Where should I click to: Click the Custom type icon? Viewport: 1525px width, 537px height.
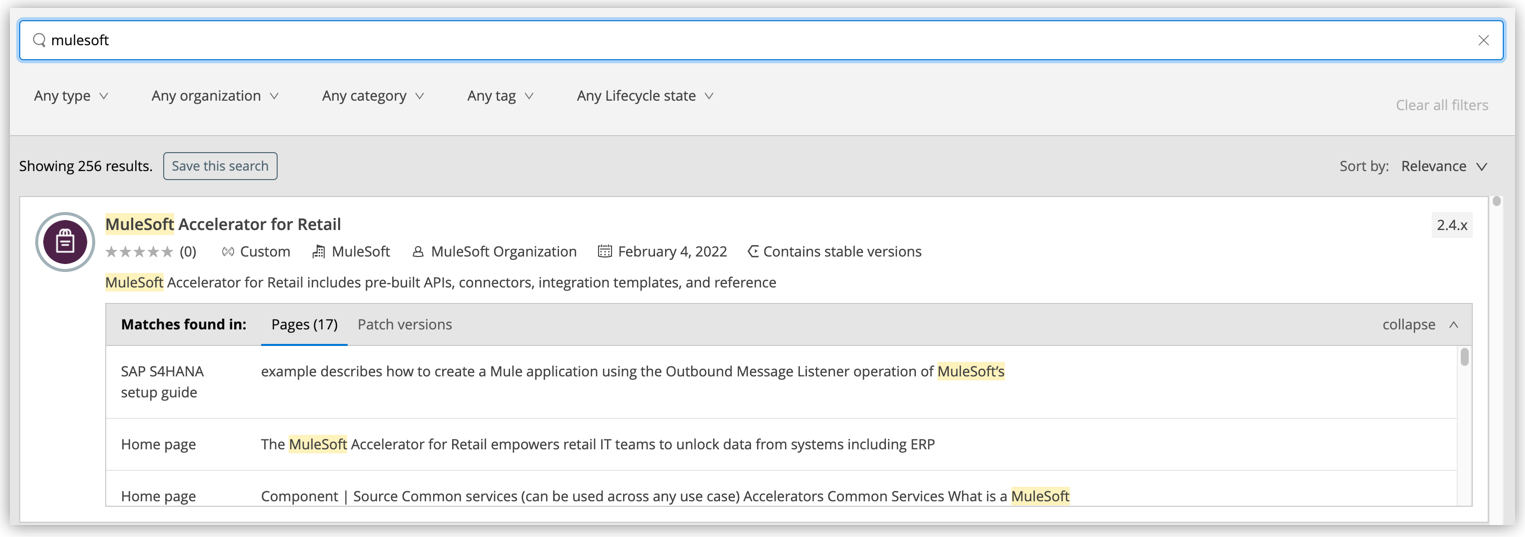(228, 252)
